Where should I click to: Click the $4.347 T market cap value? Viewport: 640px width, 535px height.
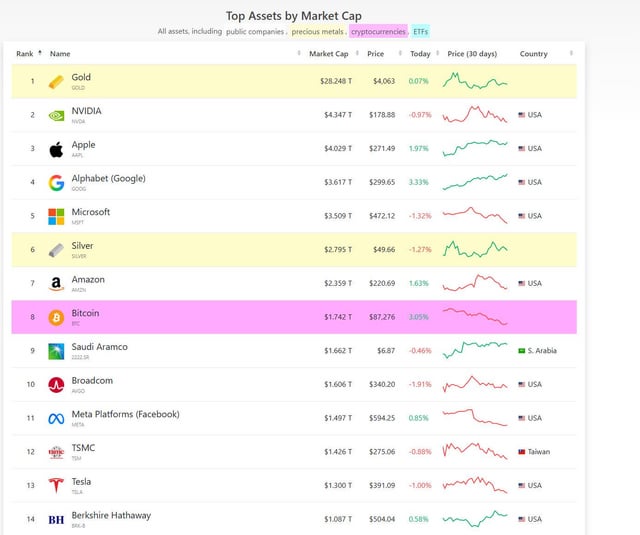338,115
